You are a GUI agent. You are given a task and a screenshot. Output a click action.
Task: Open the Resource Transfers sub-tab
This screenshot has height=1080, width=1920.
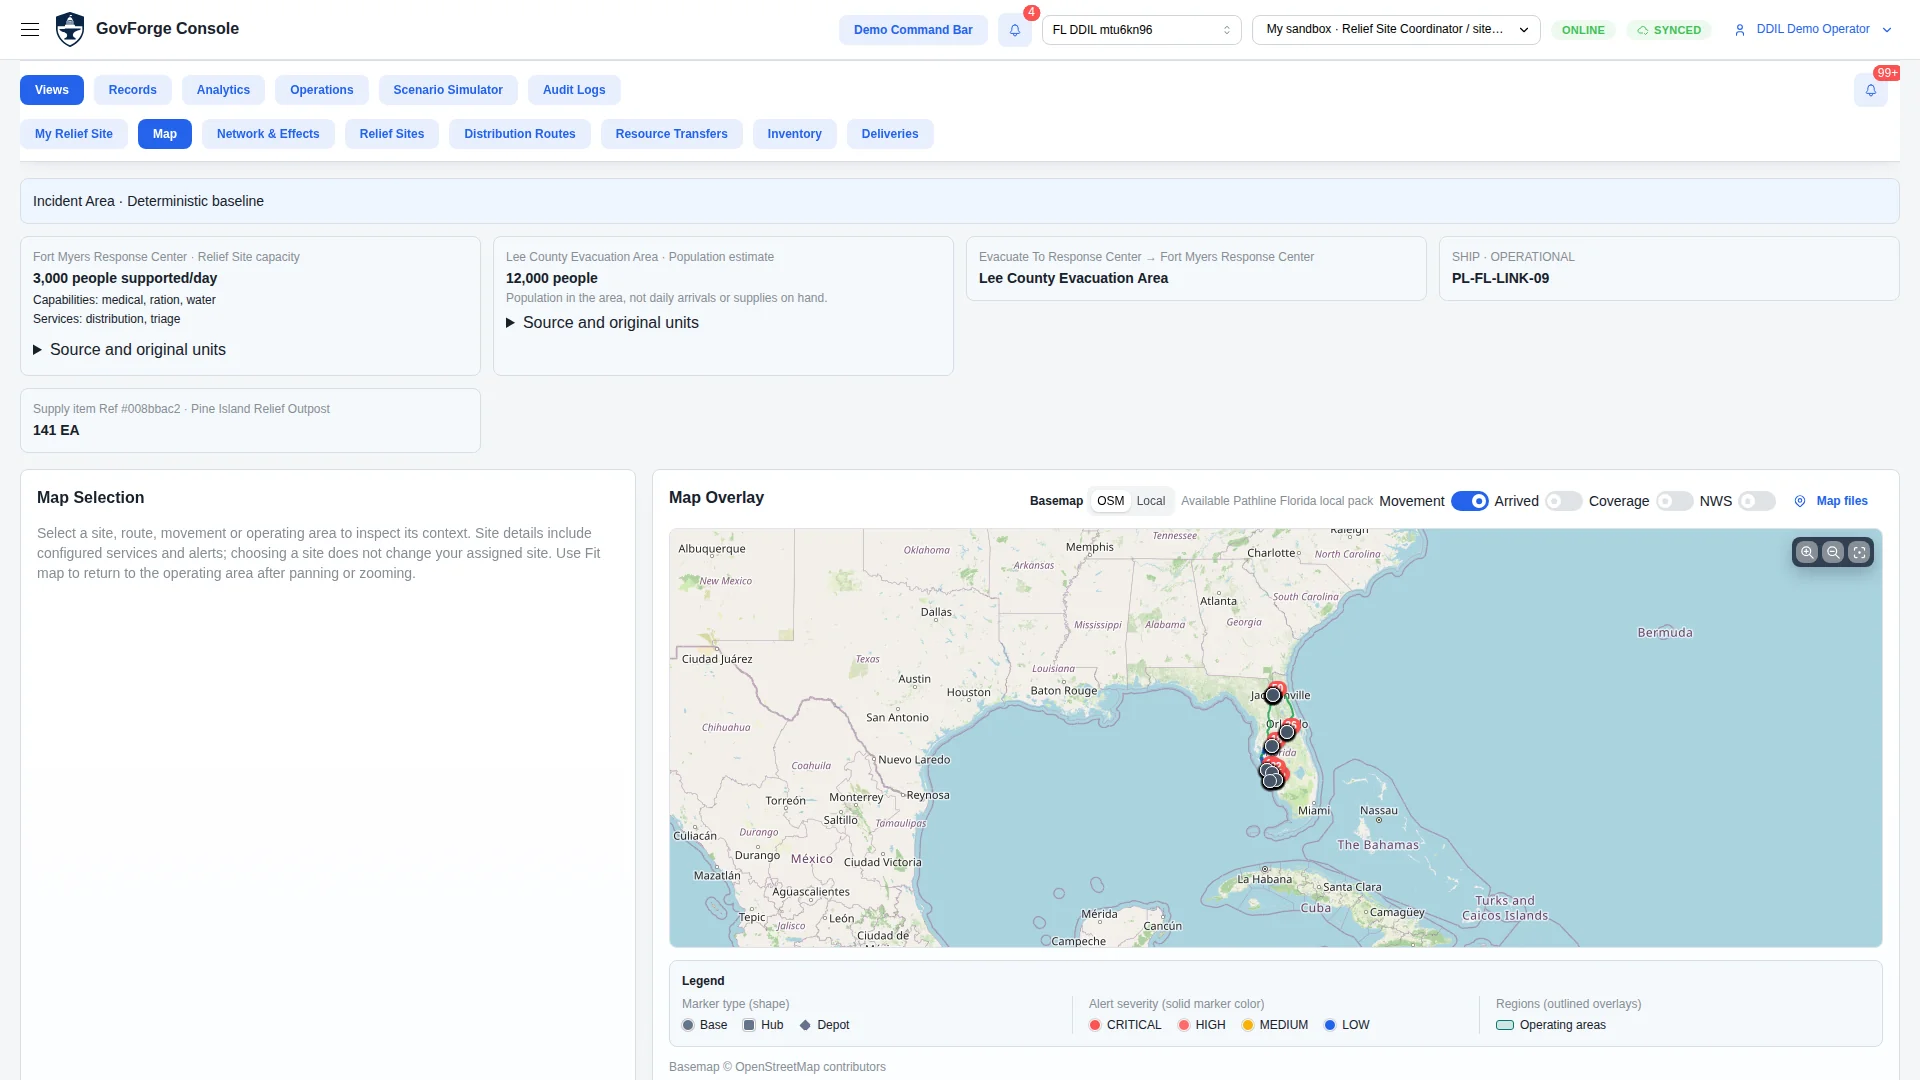click(x=672, y=134)
